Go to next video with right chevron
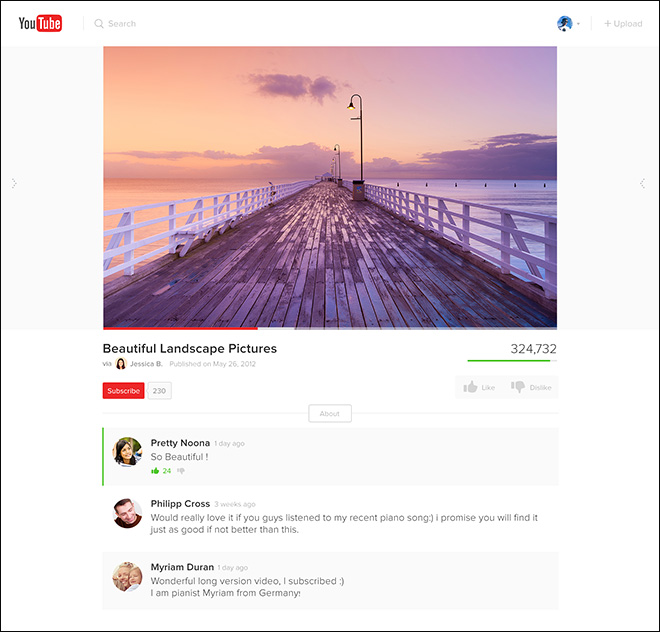660x632 pixels. click(x=643, y=183)
